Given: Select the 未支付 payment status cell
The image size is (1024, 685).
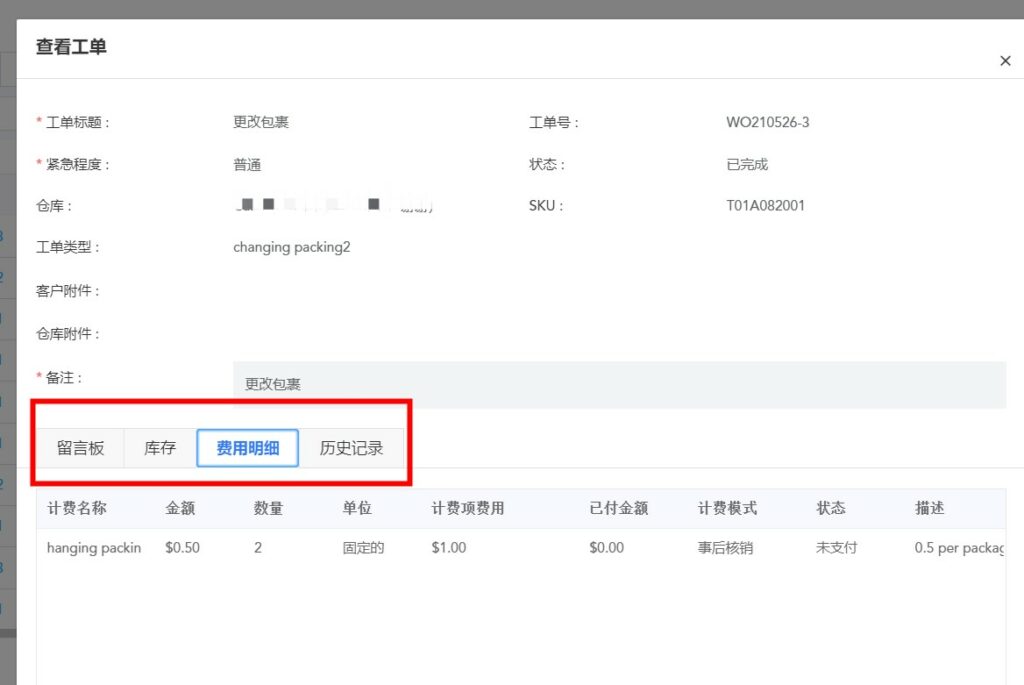Looking at the screenshot, I should [x=833, y=547].
